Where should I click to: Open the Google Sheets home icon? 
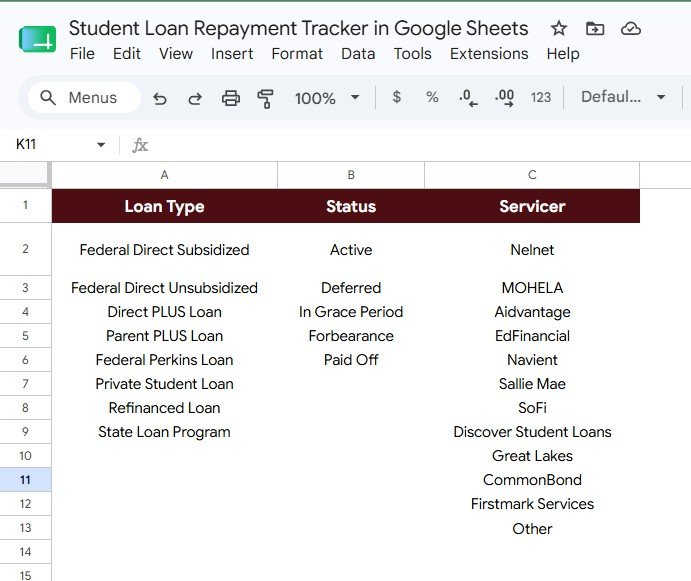[37, 39]
